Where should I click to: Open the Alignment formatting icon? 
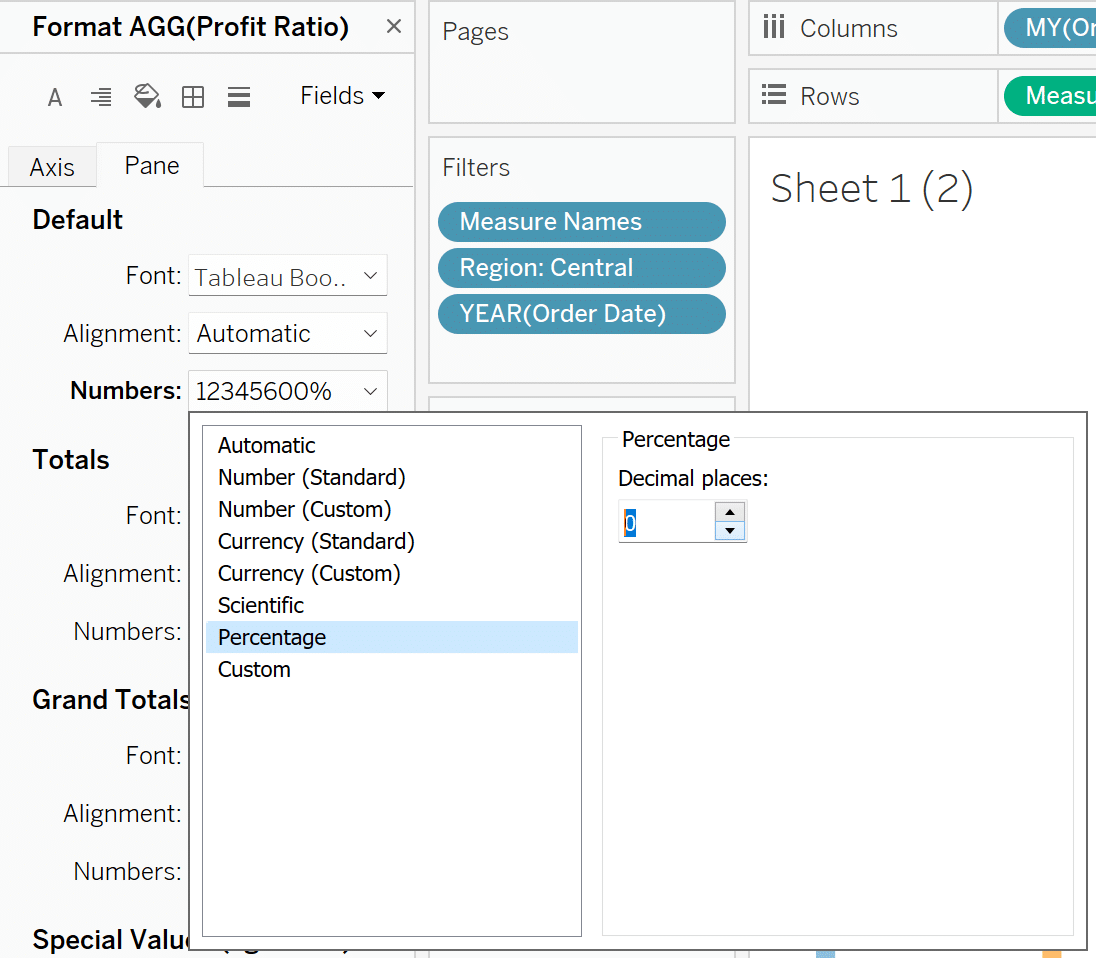coord(101,97)
